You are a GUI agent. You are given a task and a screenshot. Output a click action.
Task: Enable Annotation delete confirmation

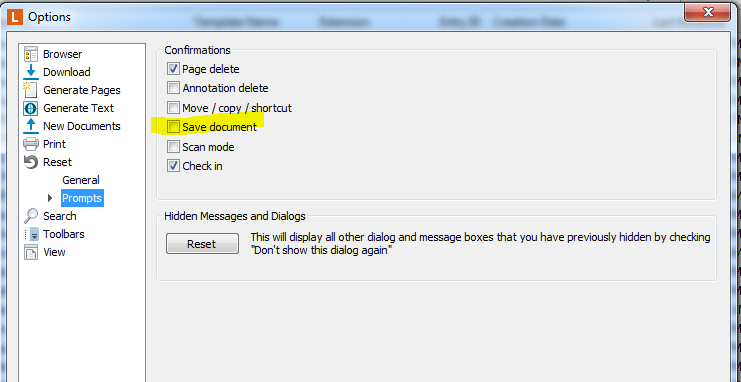pos(173,88)
